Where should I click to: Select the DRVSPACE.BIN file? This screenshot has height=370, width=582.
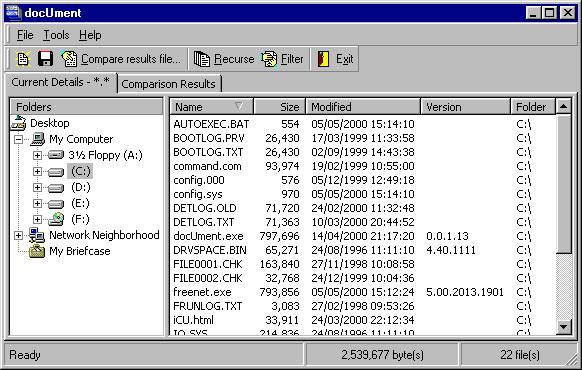pos(210,251)
